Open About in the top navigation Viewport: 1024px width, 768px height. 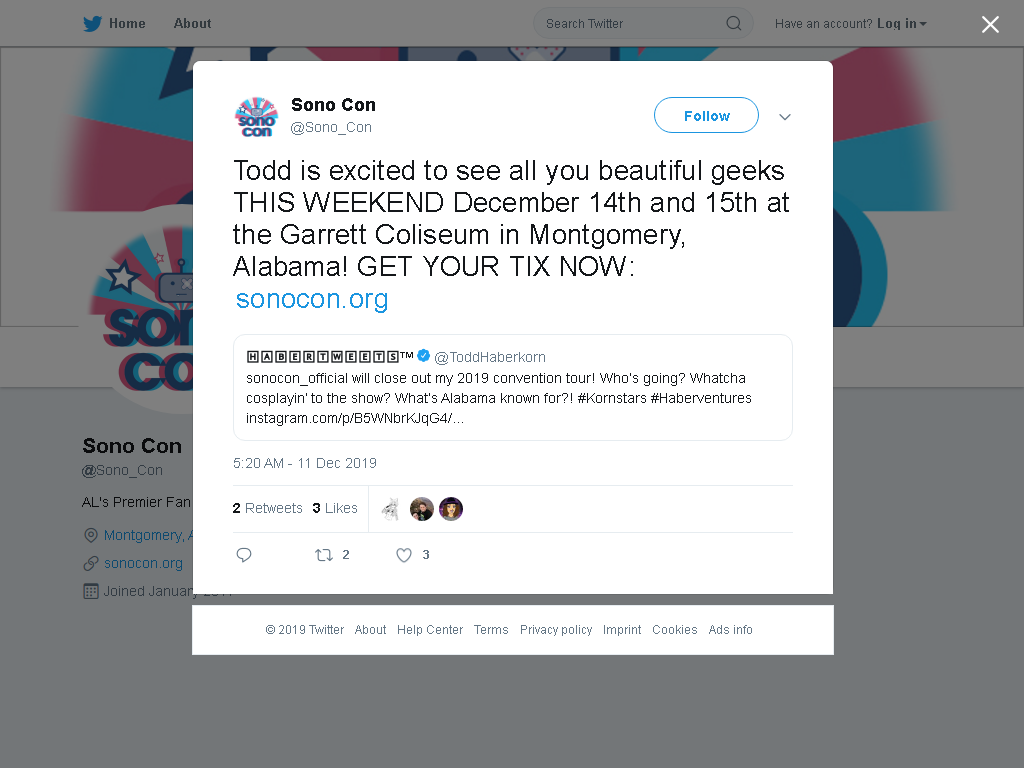click(x=192, y=24)
